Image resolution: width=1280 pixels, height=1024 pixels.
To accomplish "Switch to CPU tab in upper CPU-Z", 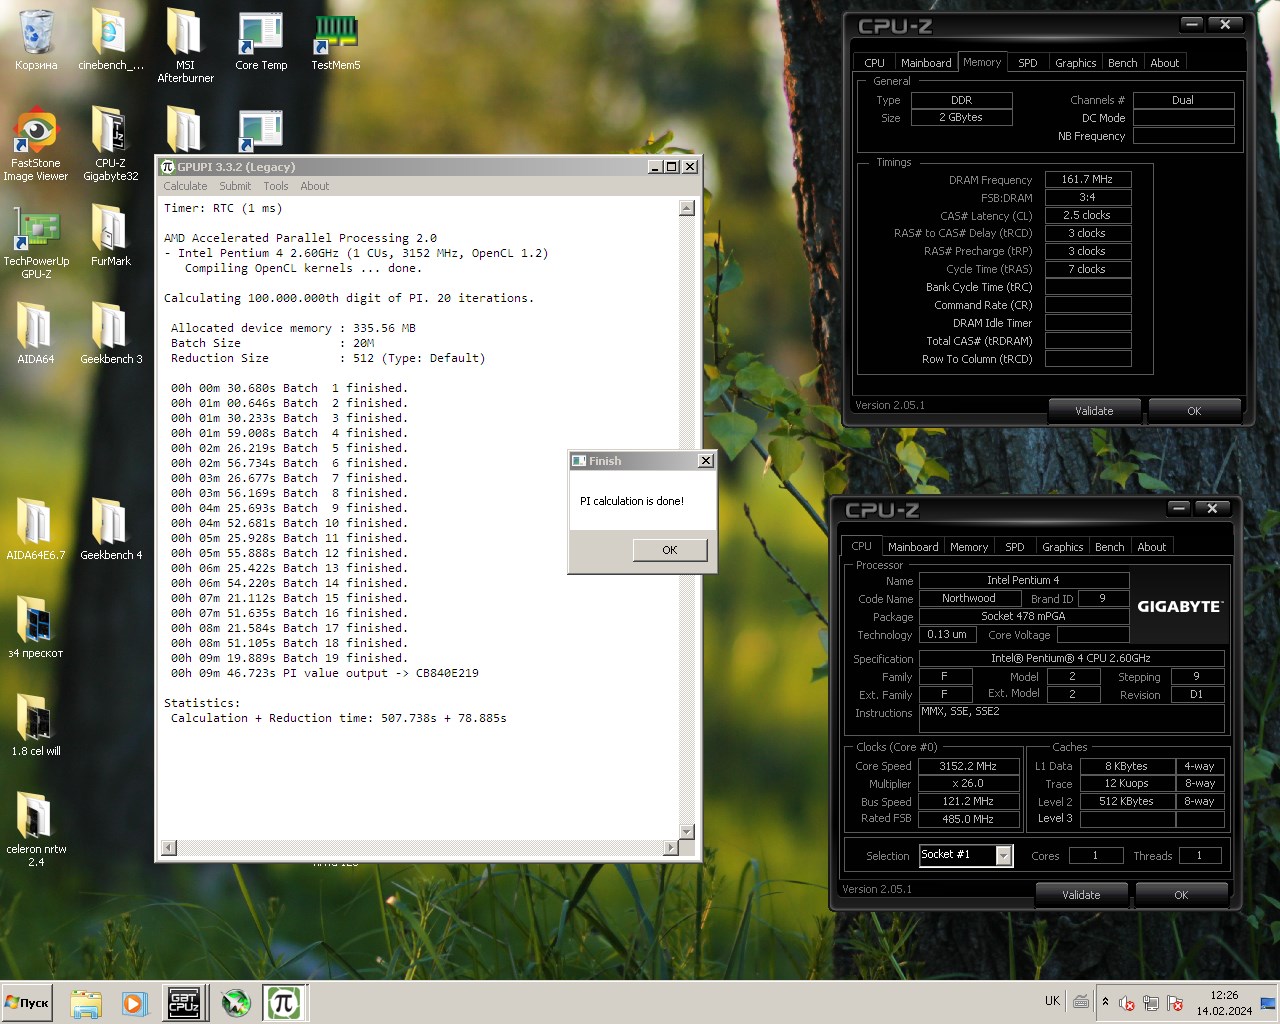I will (875, 63).
